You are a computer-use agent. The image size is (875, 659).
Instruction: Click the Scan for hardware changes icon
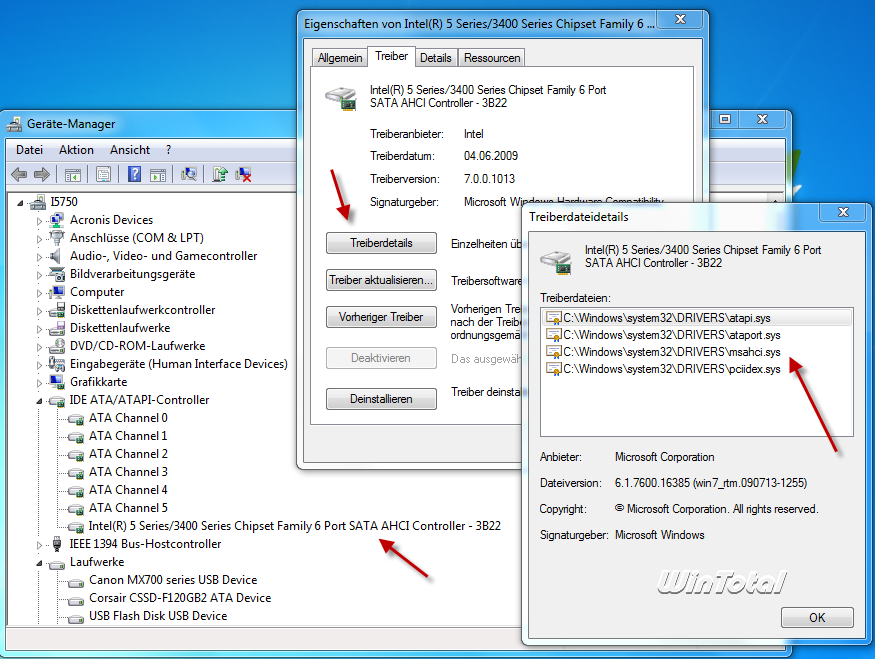(189, 175)
